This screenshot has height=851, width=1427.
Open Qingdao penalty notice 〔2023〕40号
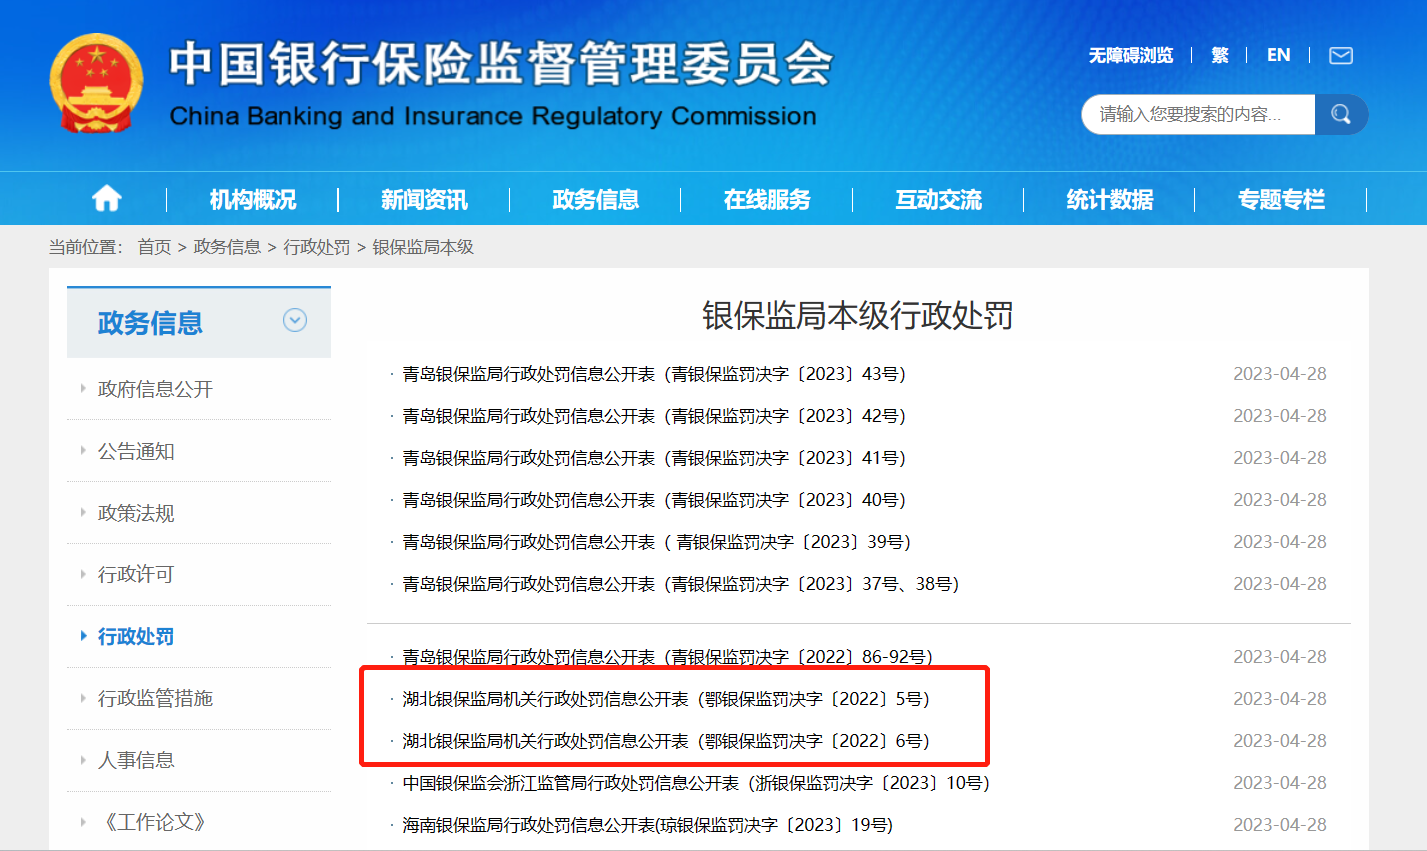[x=654, y=500]
